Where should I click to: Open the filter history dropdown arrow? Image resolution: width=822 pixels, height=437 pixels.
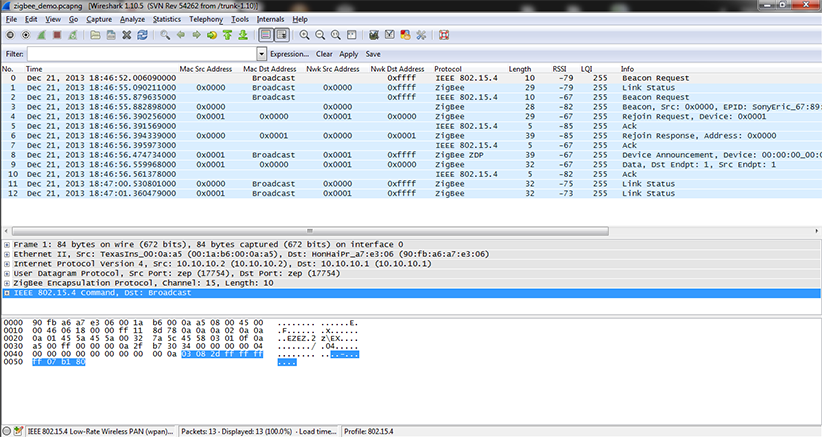262,53
